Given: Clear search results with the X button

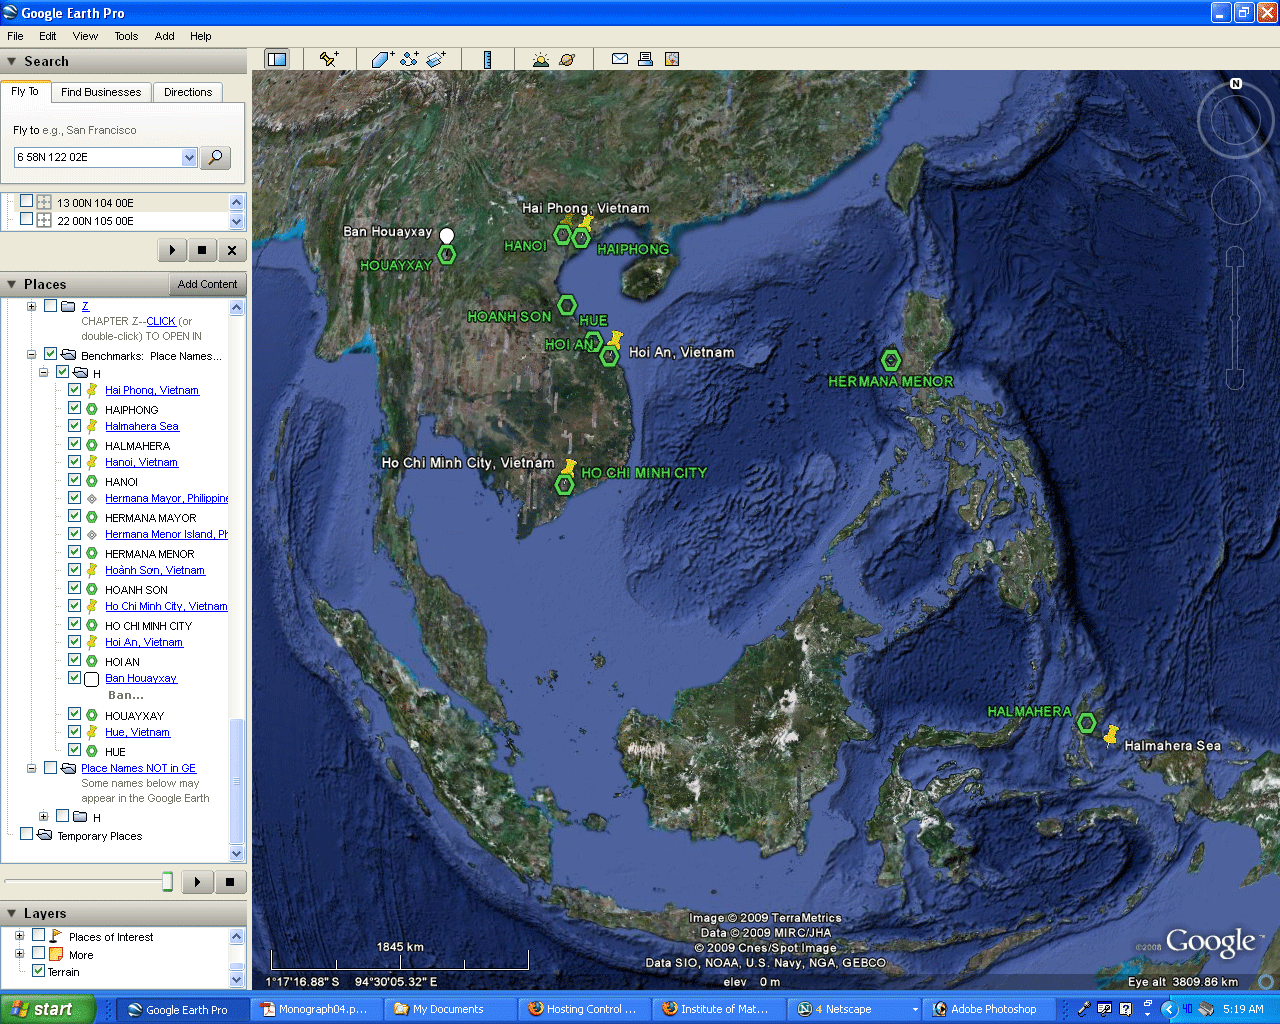Looking at the screenshot, I should (232, 250).
